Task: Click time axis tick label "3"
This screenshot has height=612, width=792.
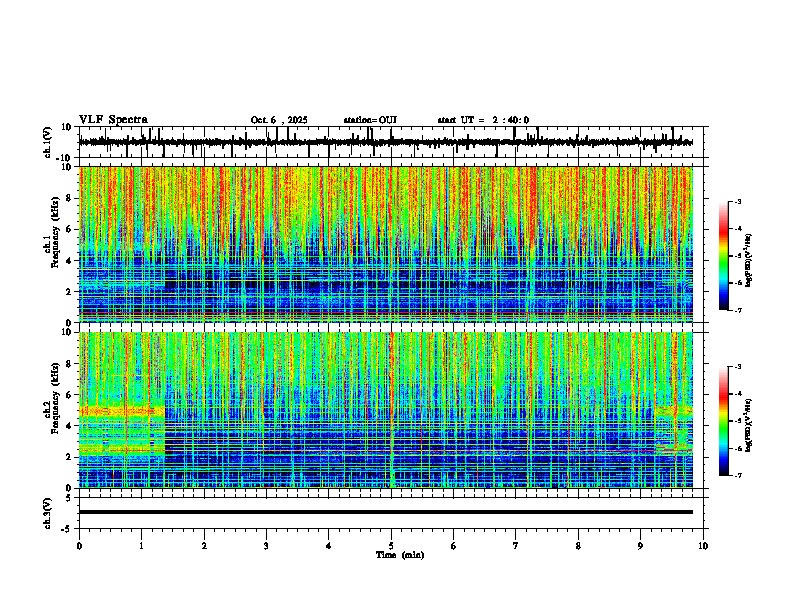Action: [x=266, y=546]
